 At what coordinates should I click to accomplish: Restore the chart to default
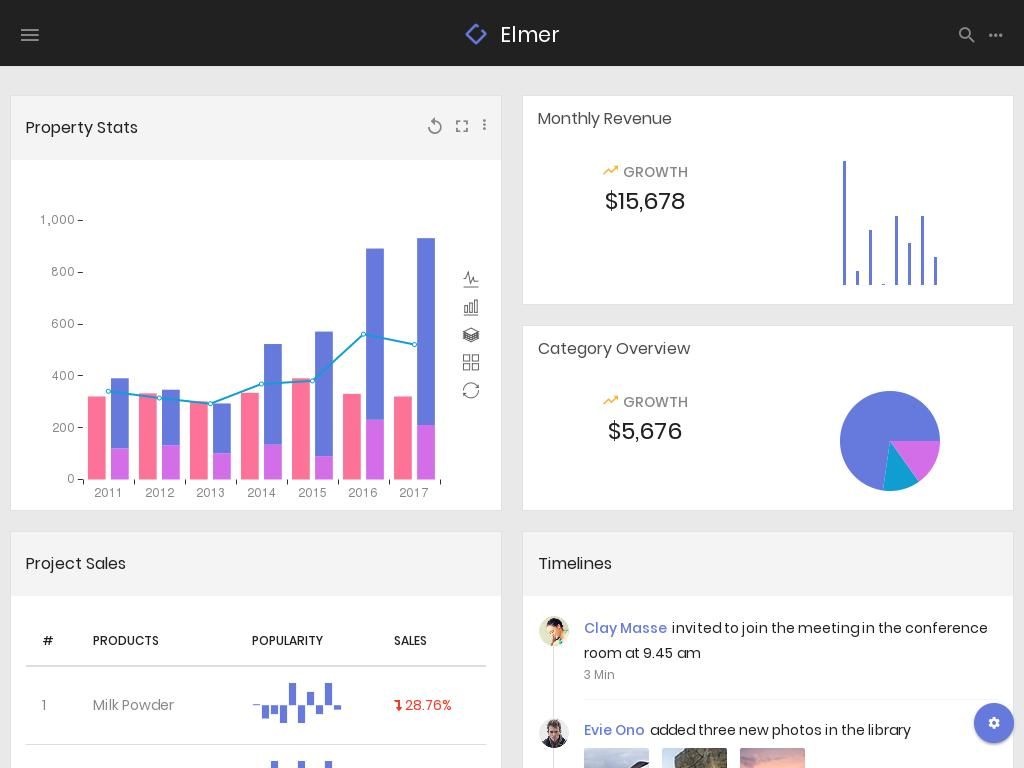point(471,390)
